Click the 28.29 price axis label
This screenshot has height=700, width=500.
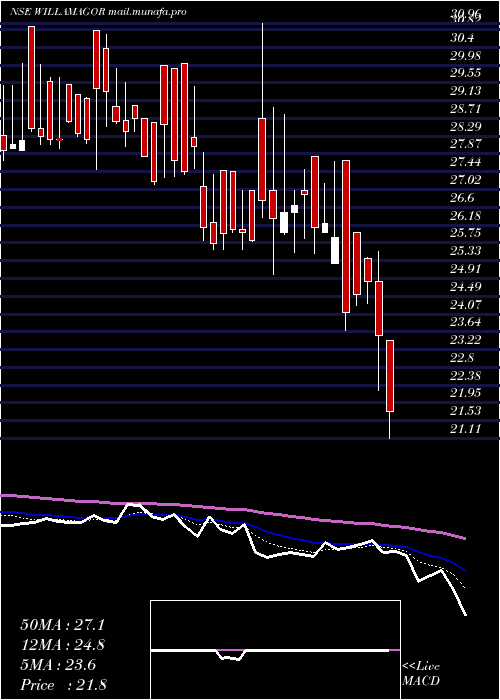[465, 127]
